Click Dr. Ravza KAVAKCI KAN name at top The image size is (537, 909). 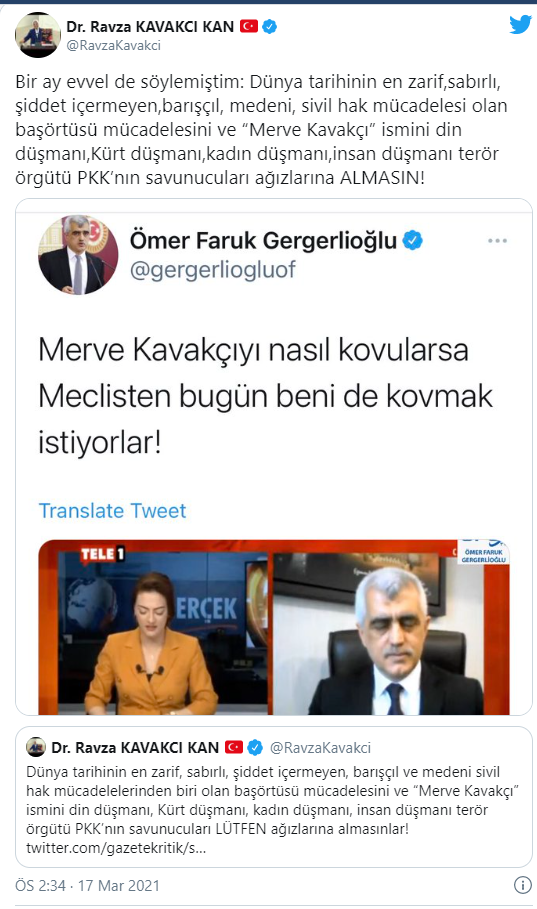pyautogui.click(x=150, y=27)
